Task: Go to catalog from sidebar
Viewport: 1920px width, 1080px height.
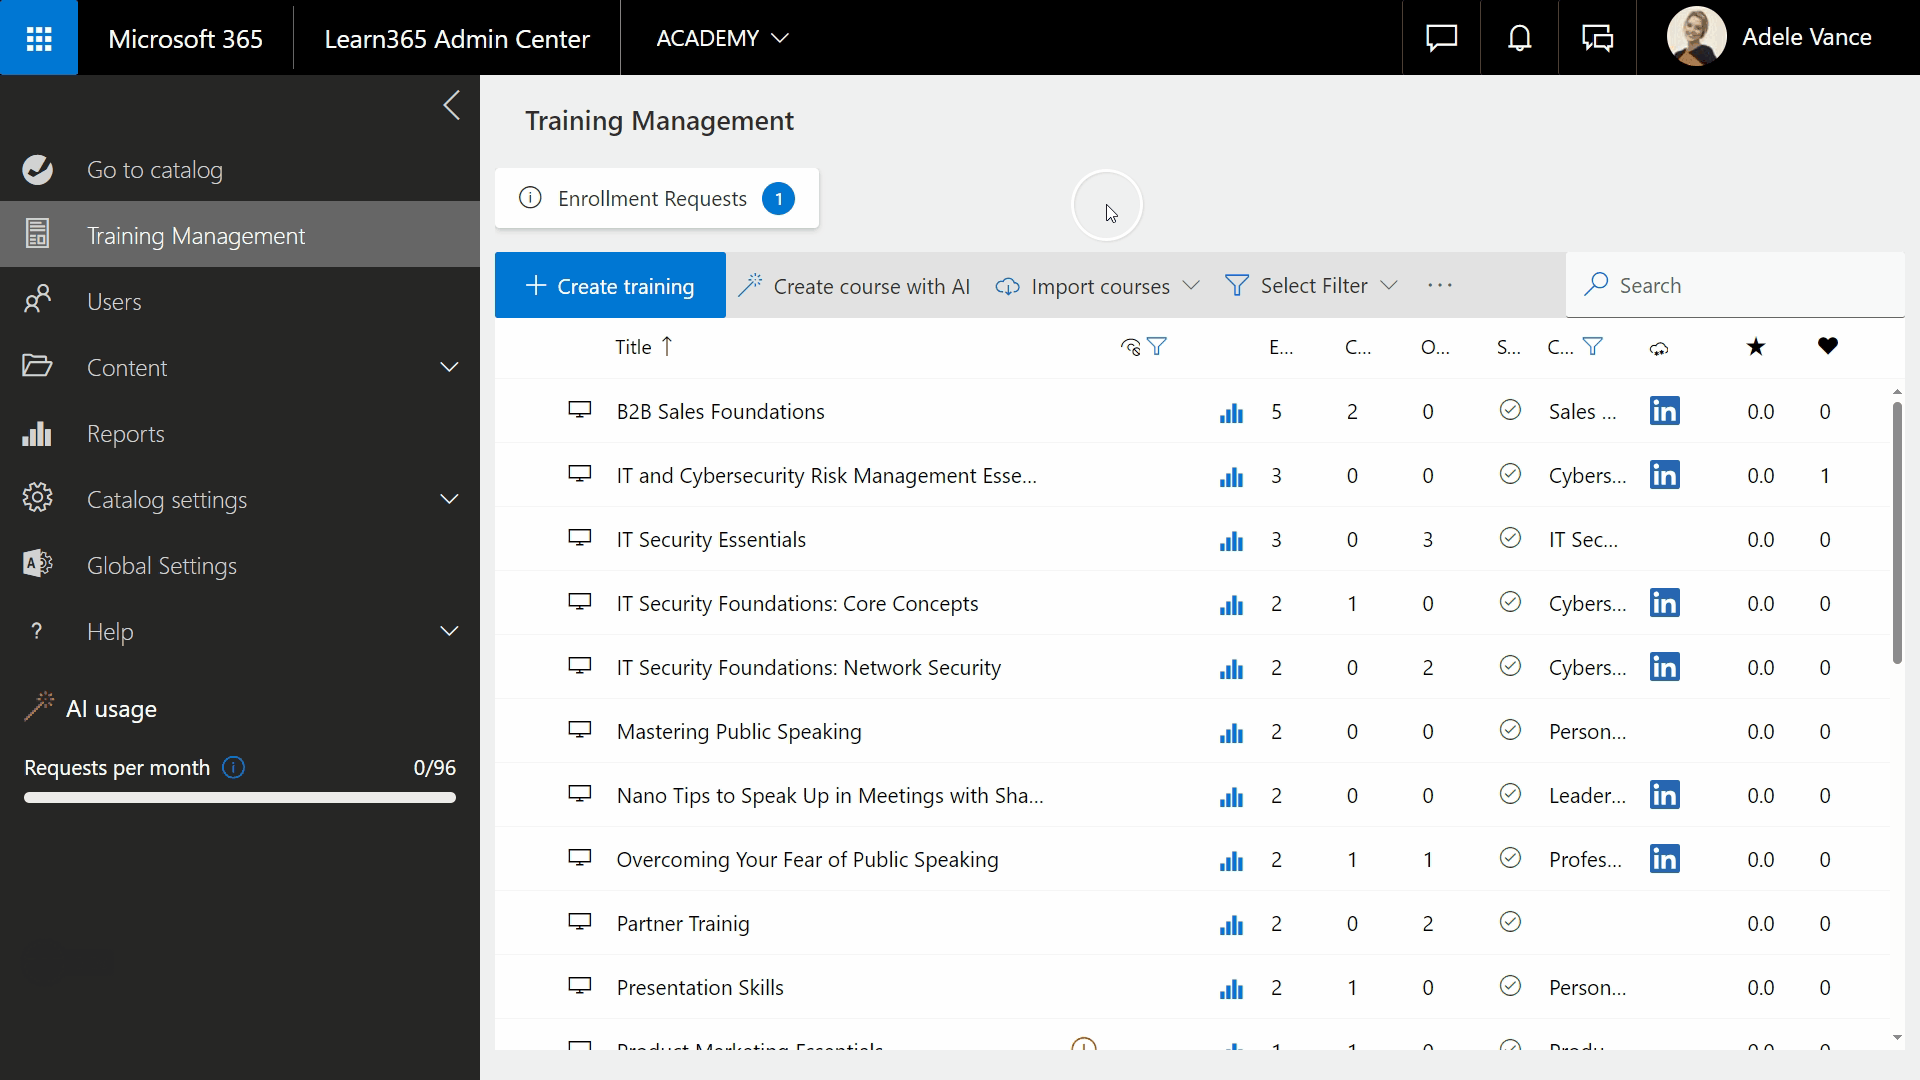Action: point(240,169)
